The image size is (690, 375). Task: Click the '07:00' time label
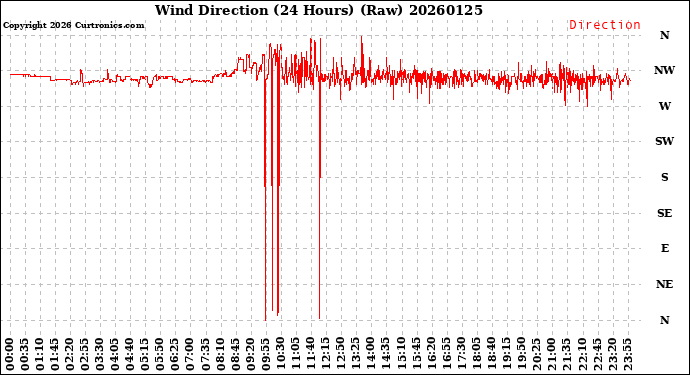190,354
